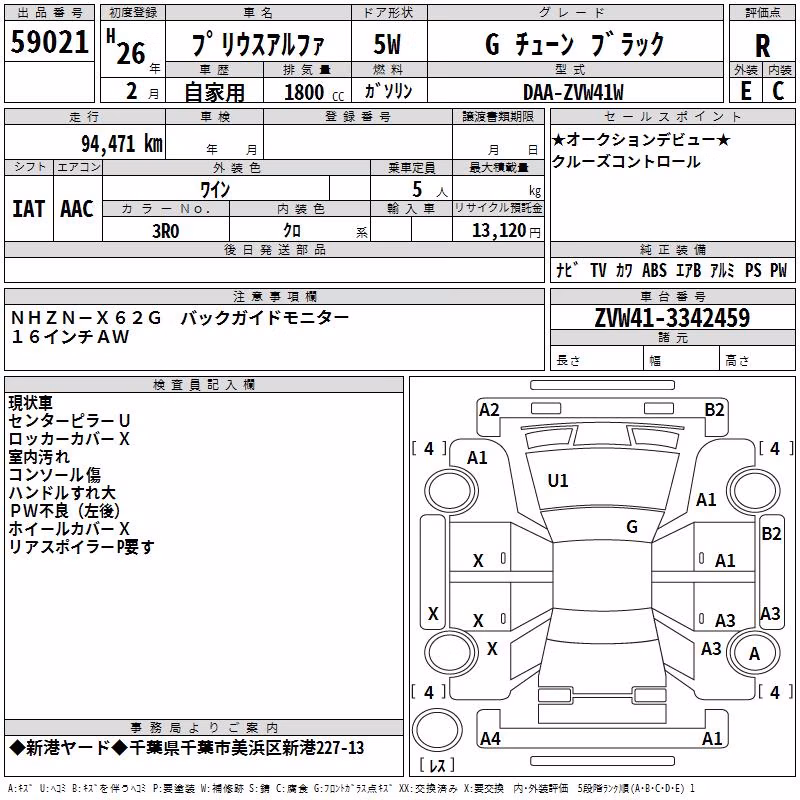
Task: Select the クルーズコントロール sales point
Action: click(x=626, y=162)
